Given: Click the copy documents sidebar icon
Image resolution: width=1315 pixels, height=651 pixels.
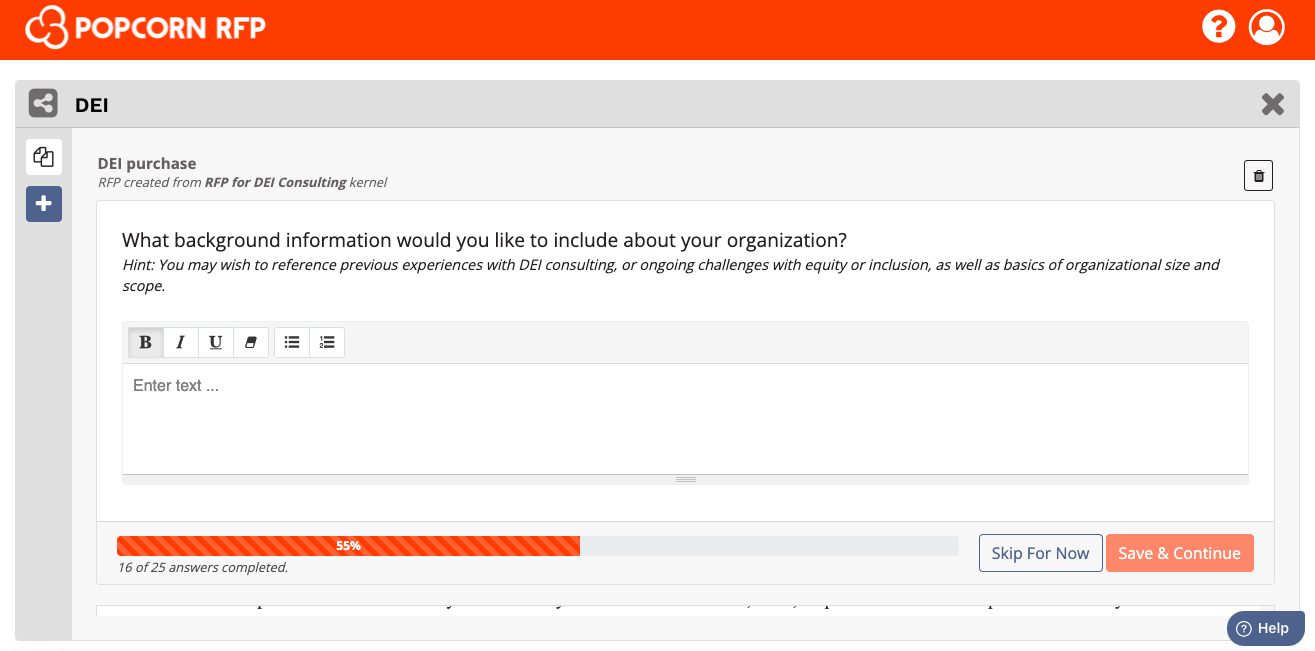Looking at the screenshot, I should coord(44,157).
